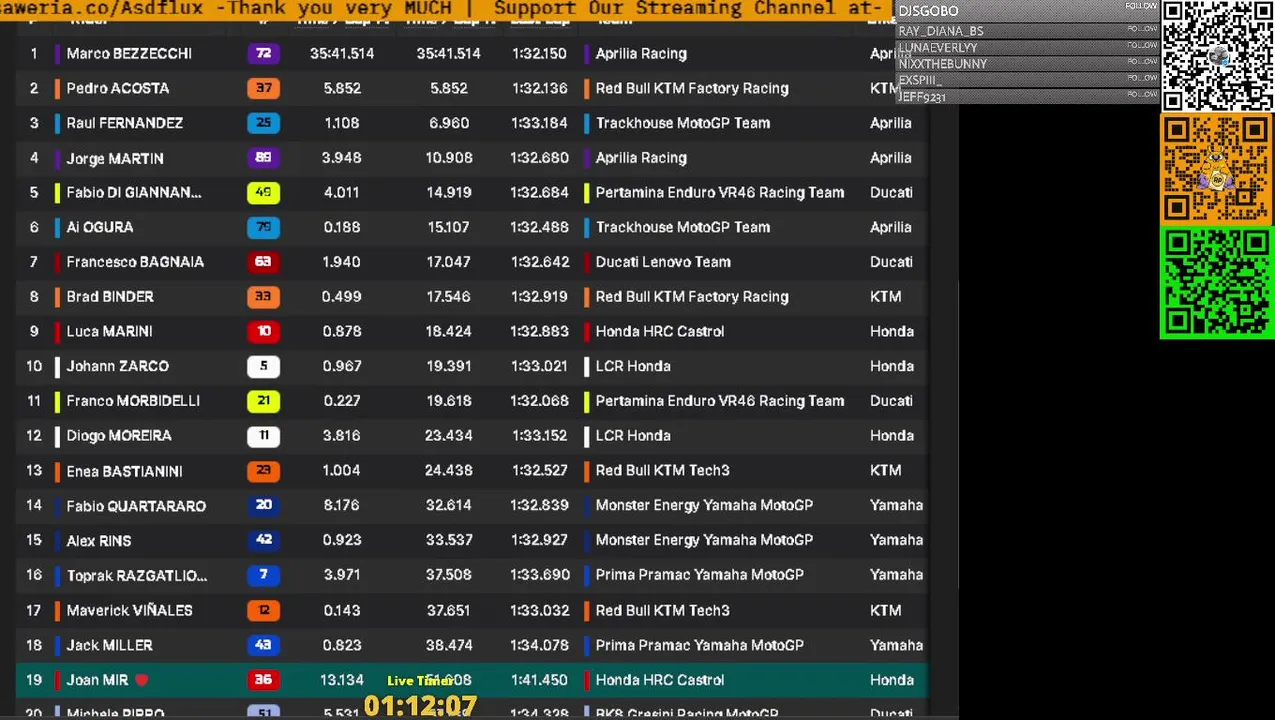Click best lap time 1:34.078
1275x720 pixels.
click(539, 645)
